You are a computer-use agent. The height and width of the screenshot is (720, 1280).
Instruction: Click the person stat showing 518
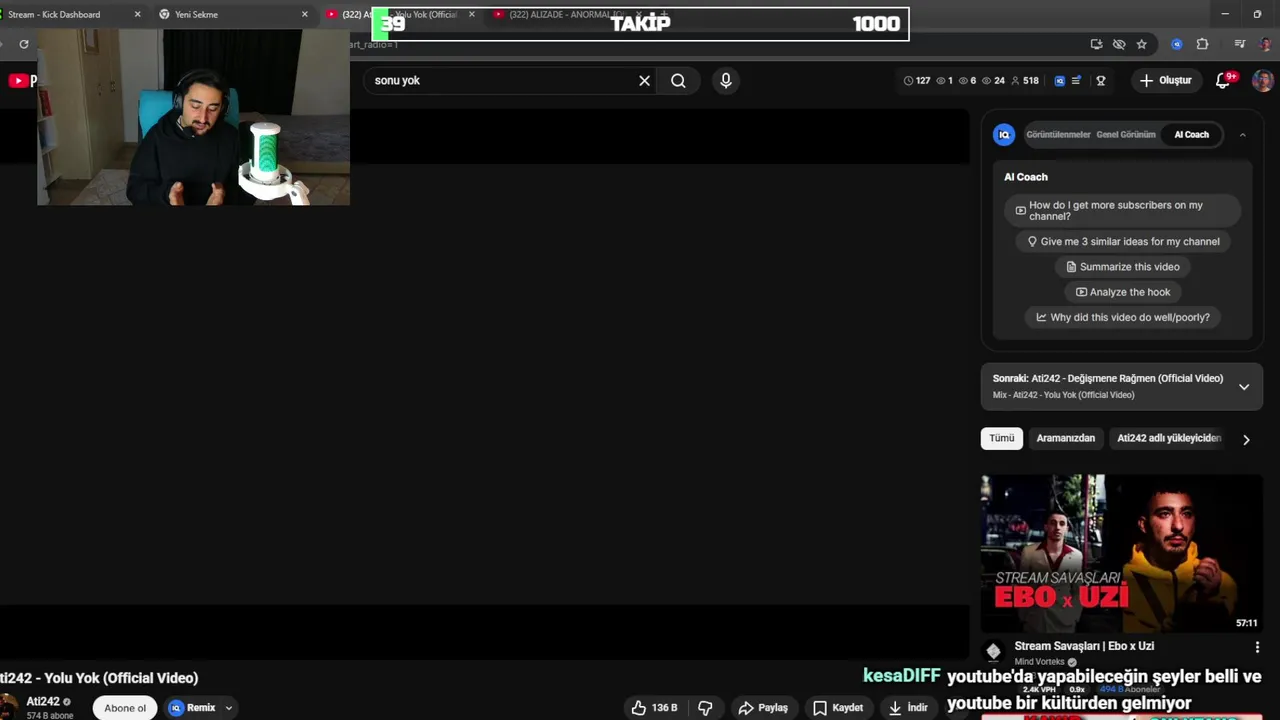[1026, 81]
